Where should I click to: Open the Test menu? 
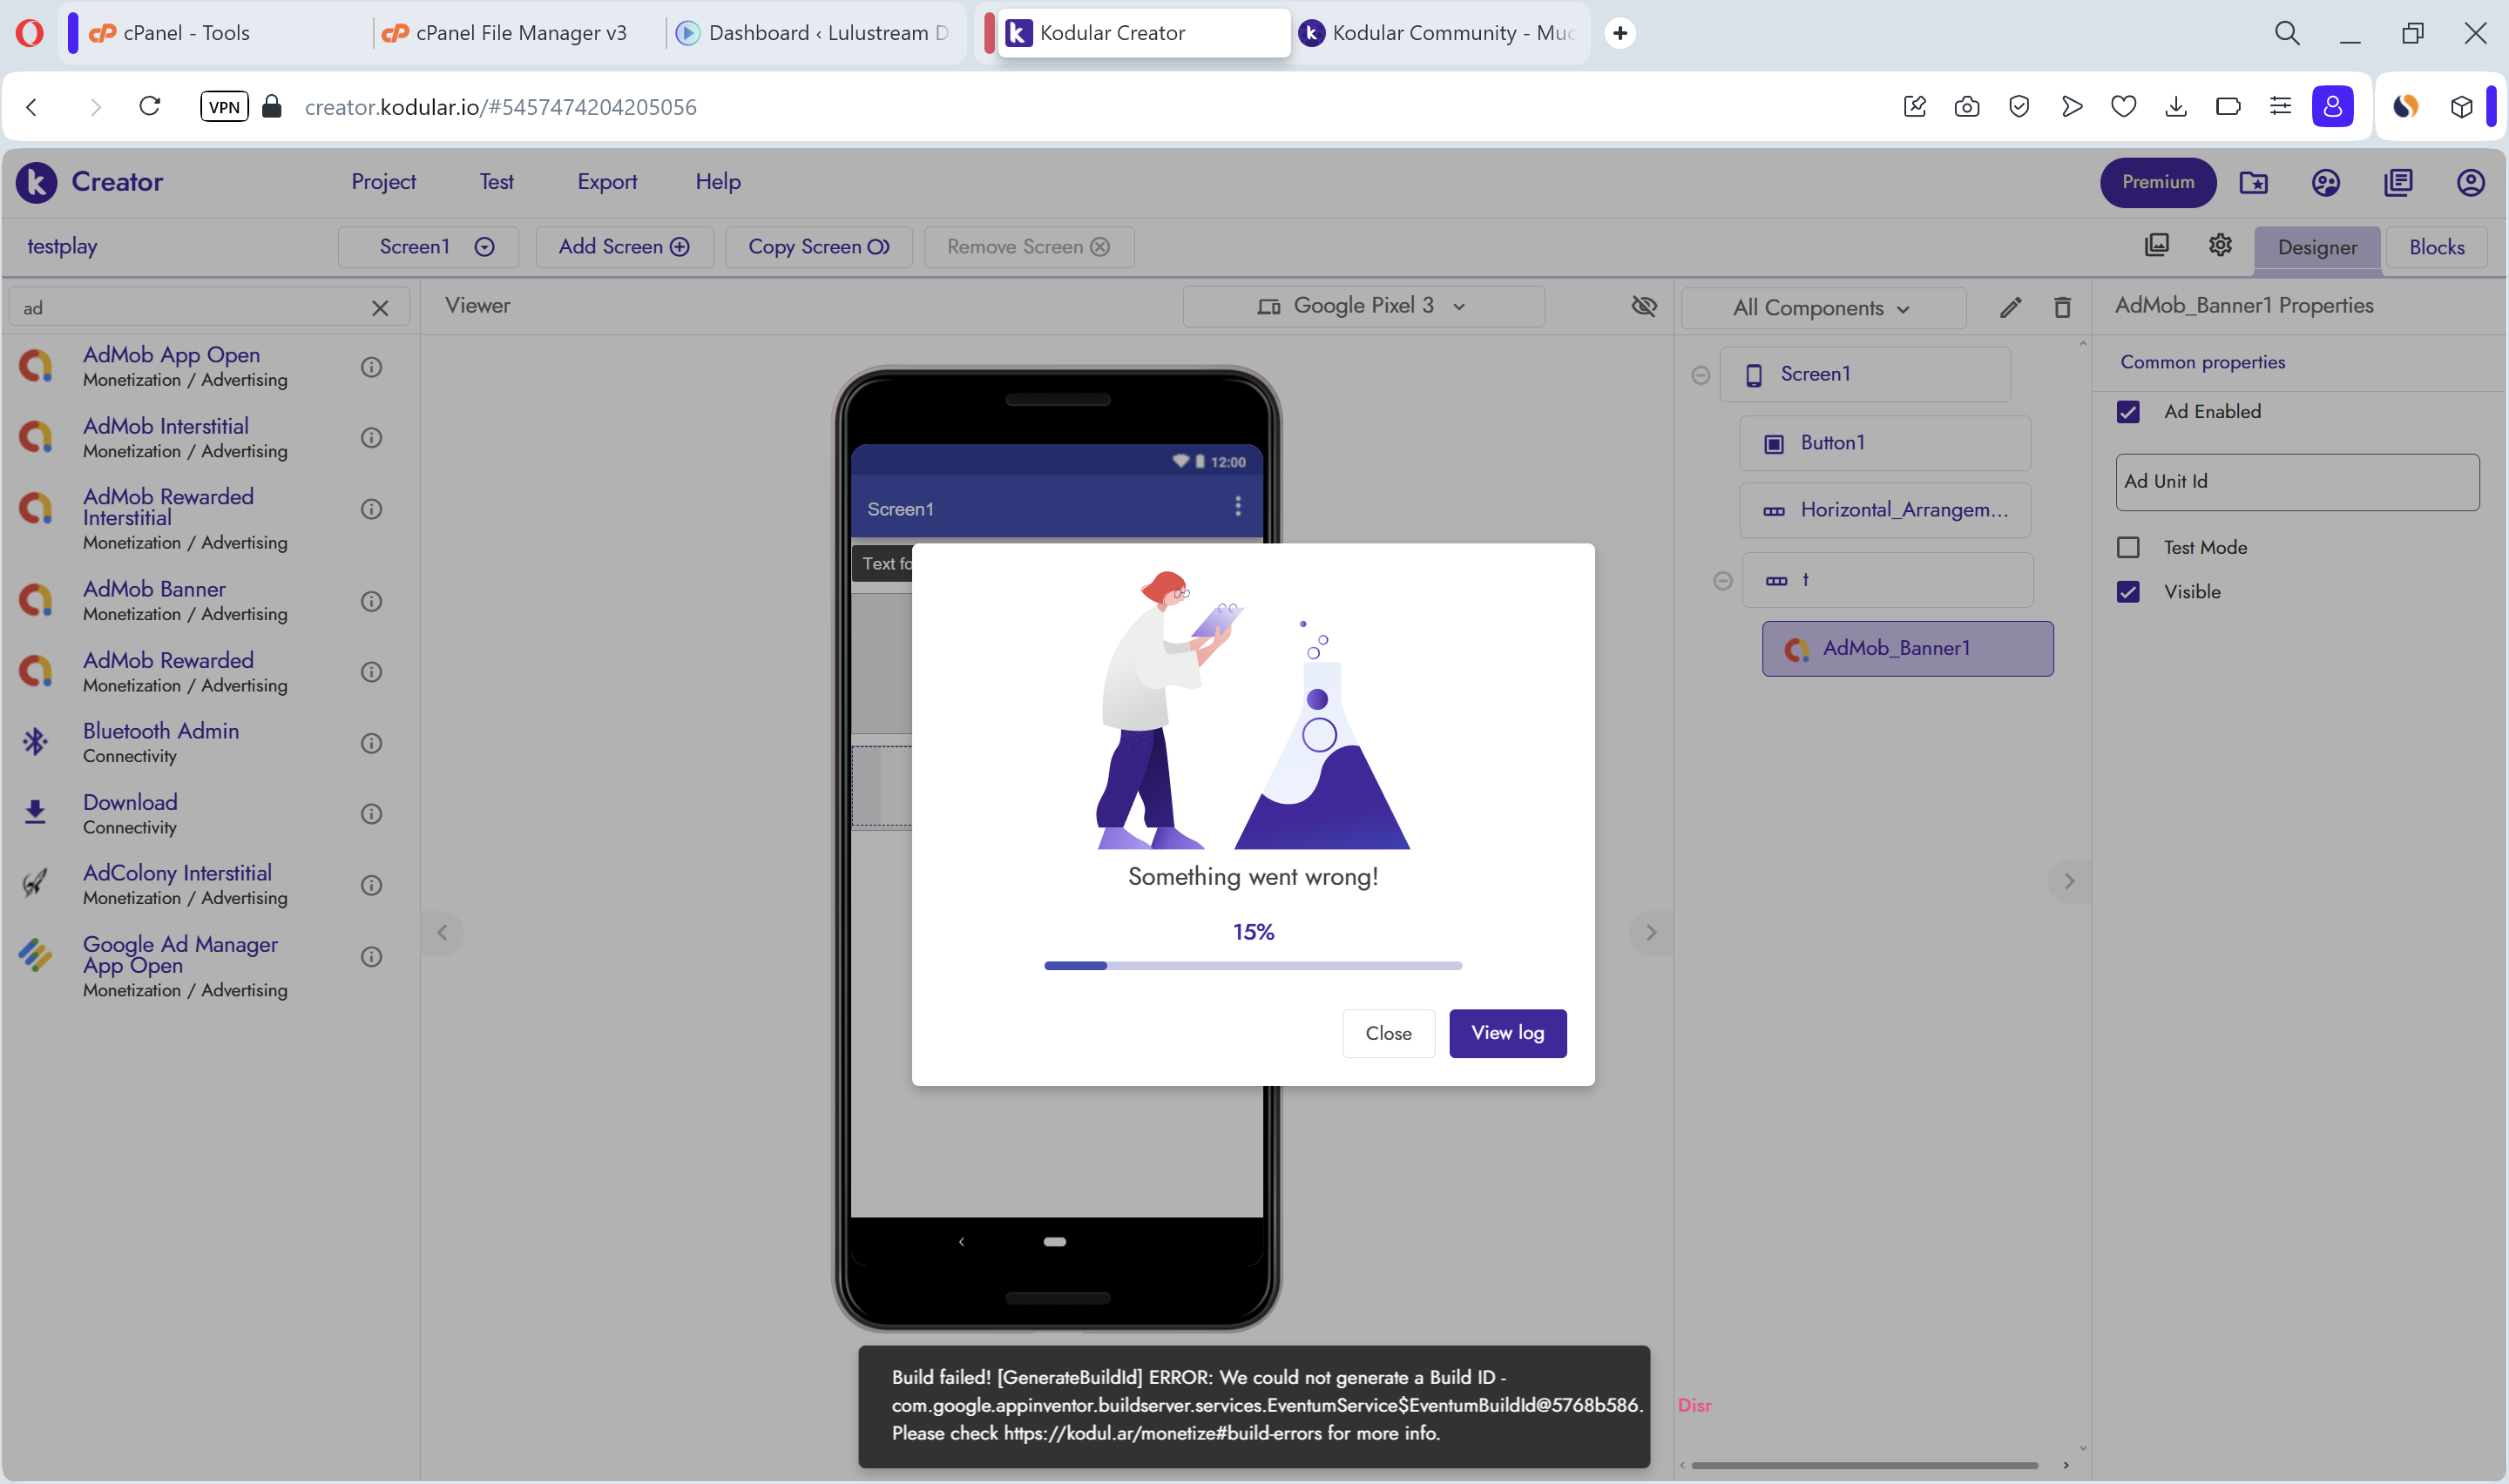coord(496,182)
